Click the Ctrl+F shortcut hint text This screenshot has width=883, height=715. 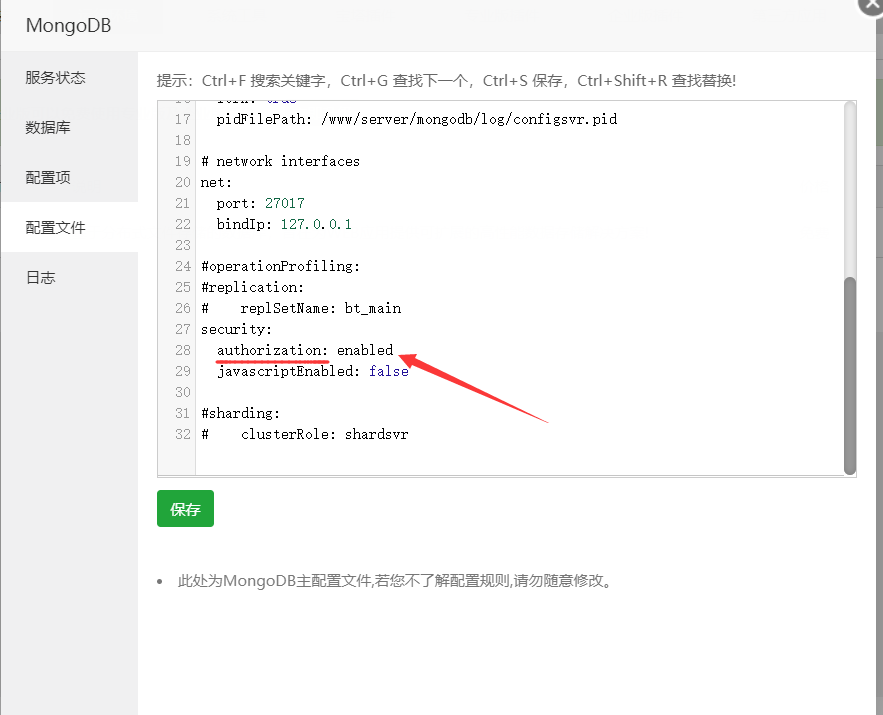pos(264,81)
